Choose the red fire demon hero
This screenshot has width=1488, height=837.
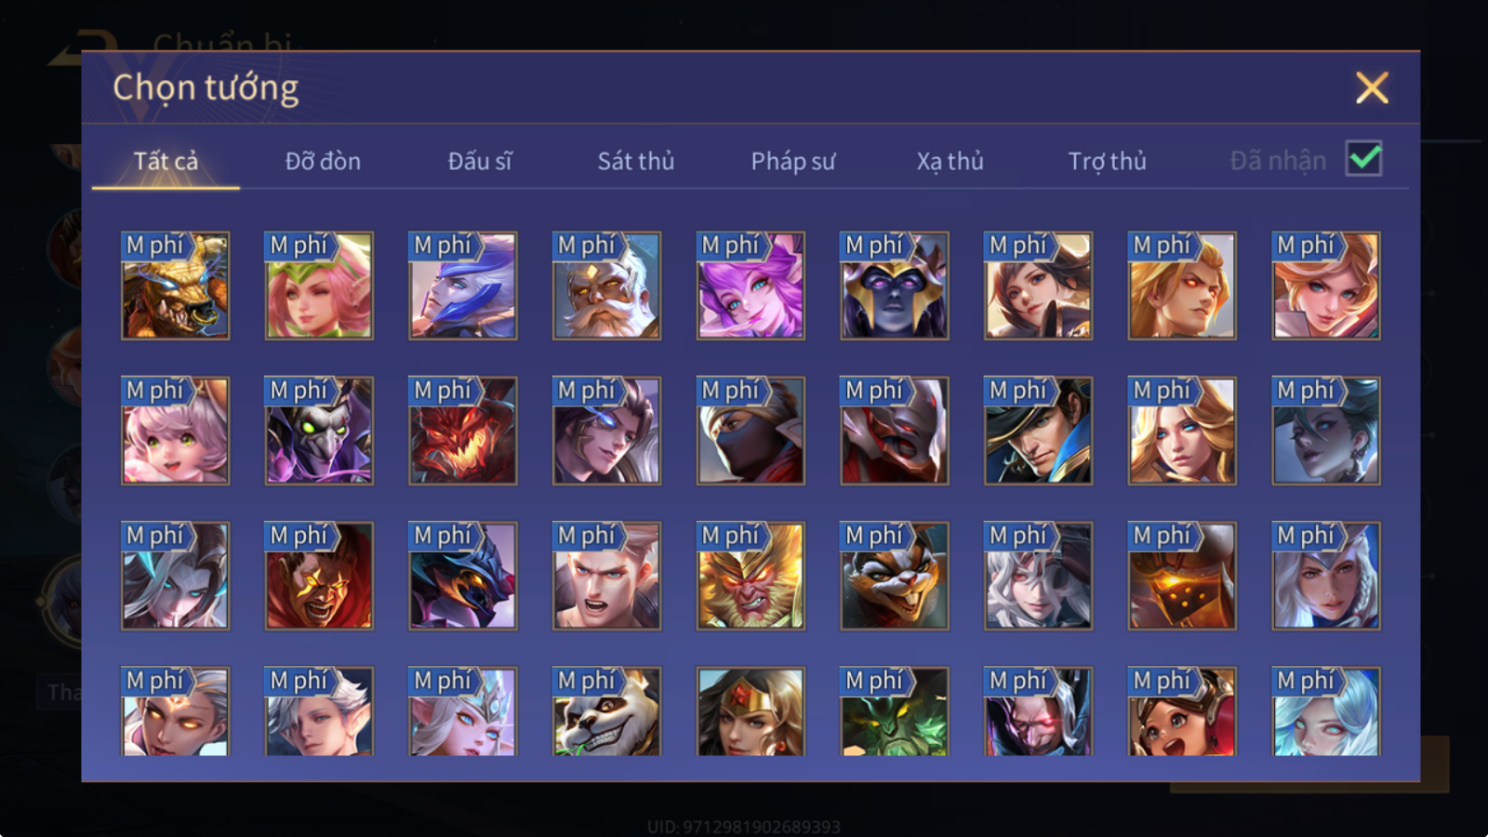463,431
